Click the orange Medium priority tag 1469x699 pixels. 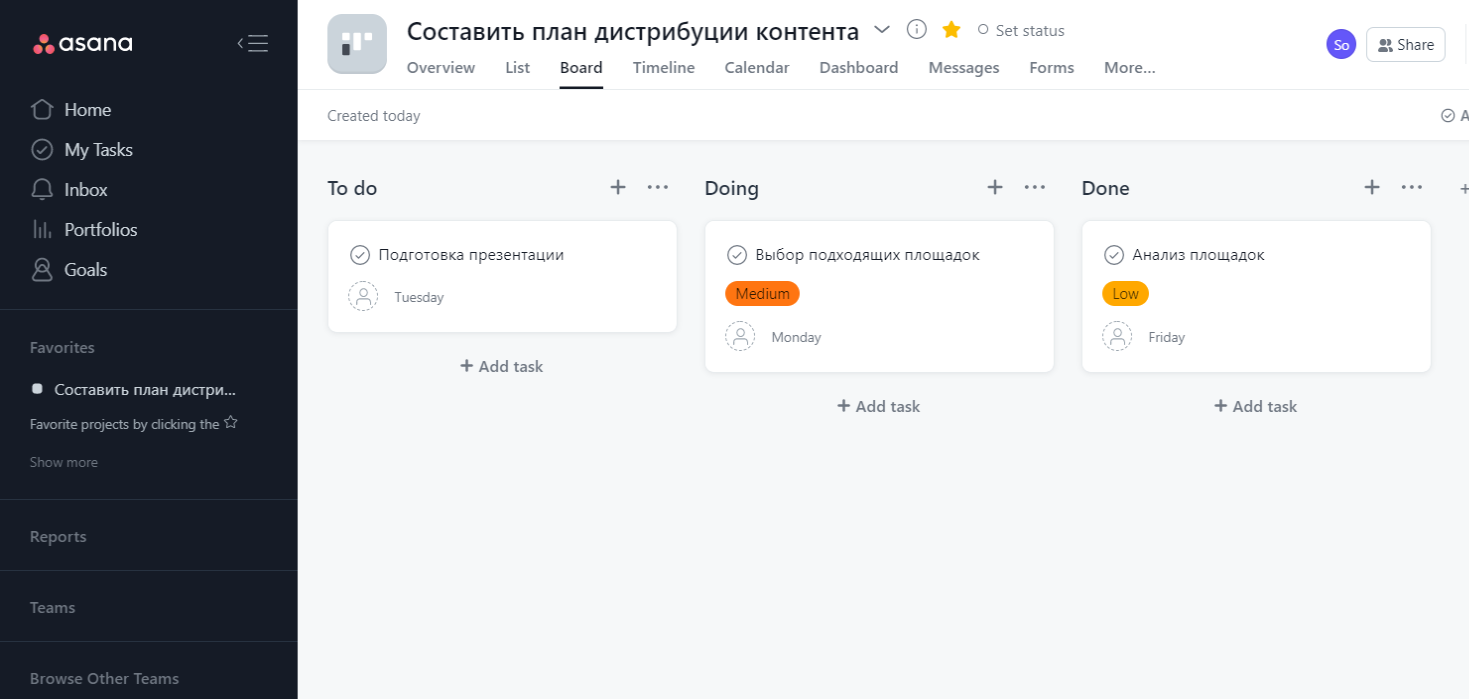[762, 294]
